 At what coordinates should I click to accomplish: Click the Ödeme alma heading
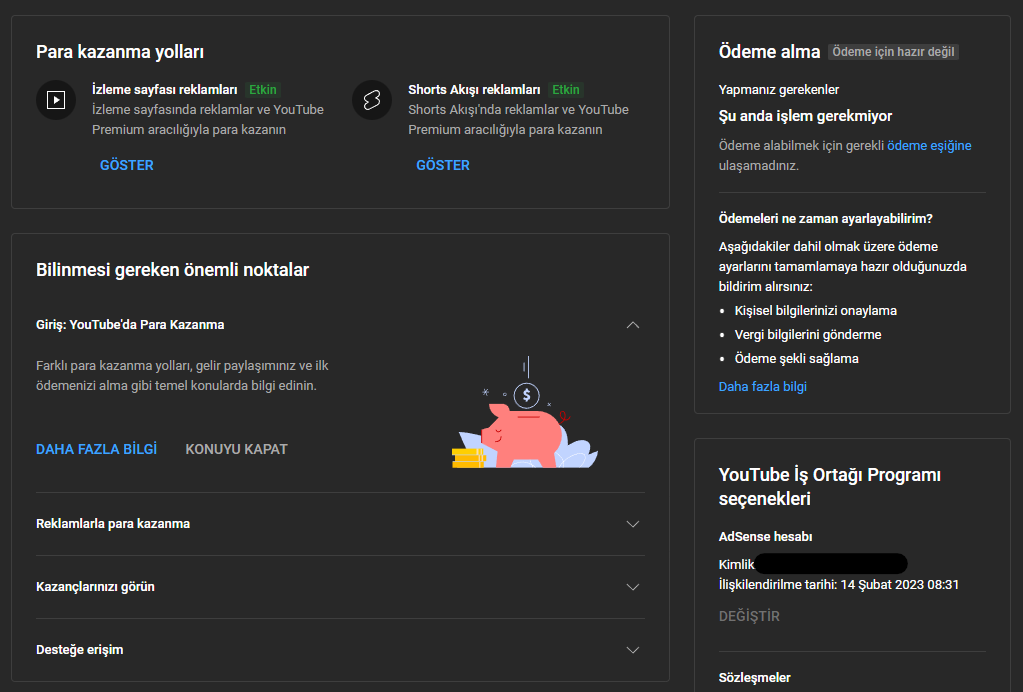[x=769, y=52]
